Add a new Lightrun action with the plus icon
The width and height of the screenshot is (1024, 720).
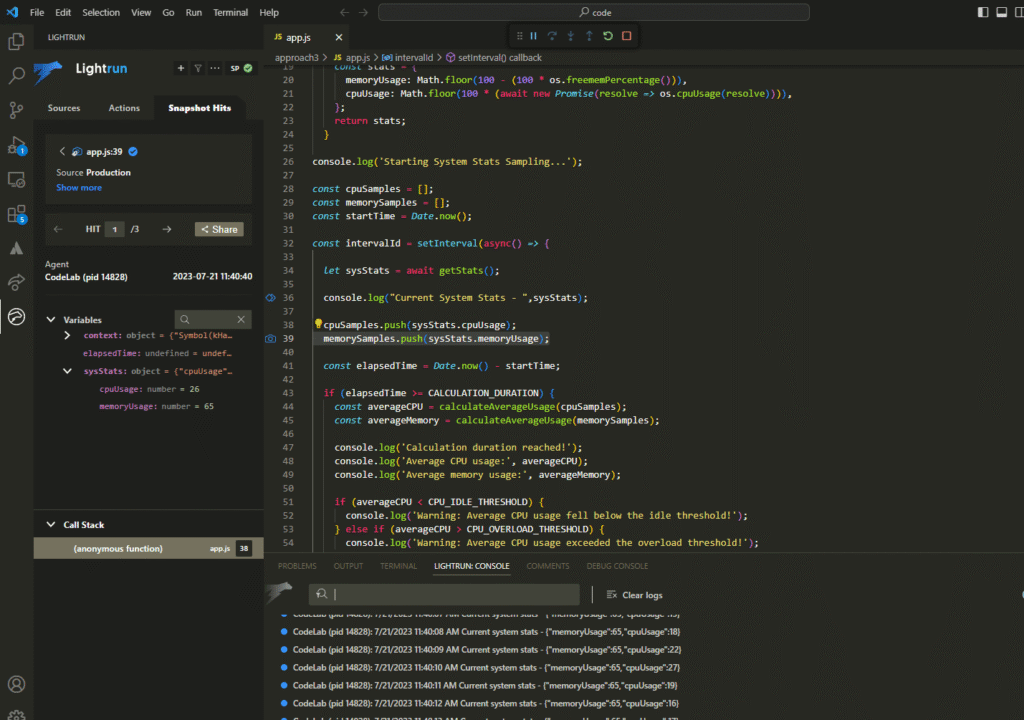(180, 68)
